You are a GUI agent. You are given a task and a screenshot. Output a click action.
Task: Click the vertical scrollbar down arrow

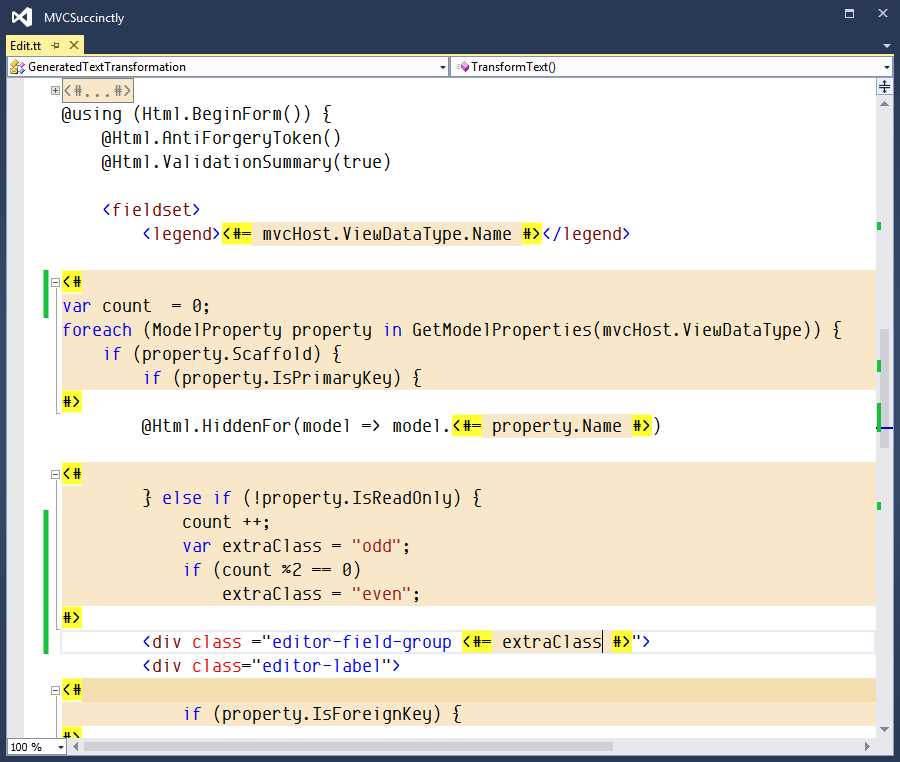(885, 729)
